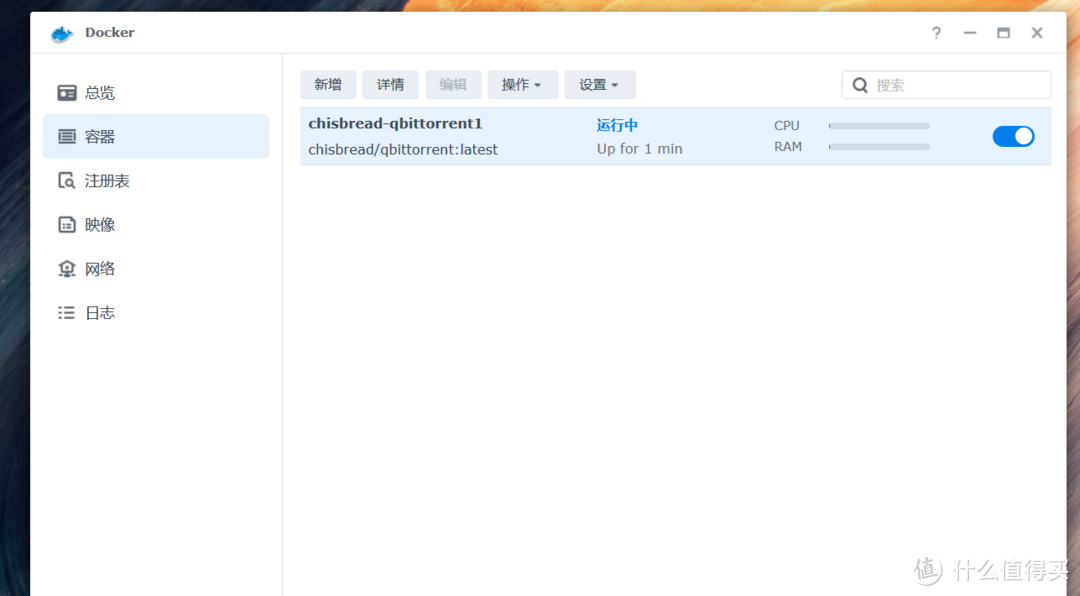Click the 运行中 running status link

coord(617,124)
